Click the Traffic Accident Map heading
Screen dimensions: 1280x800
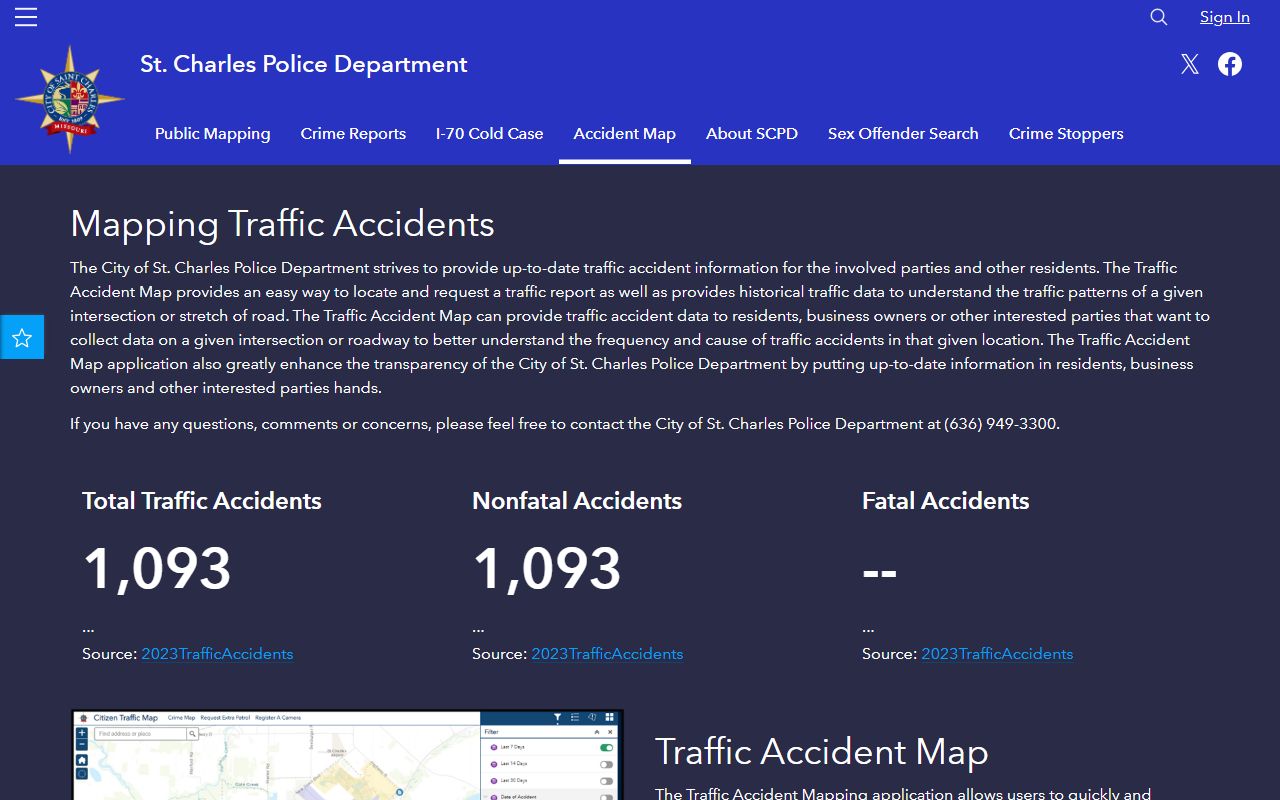point(822,752)
